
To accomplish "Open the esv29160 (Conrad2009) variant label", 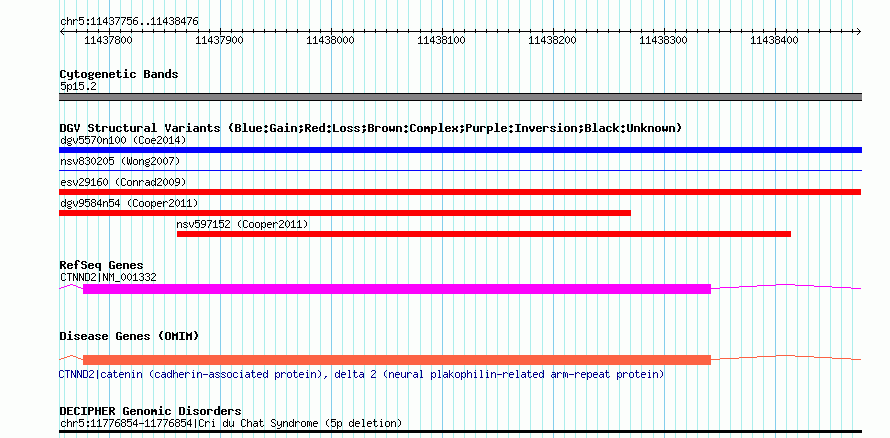I will pyautogui.click(x=123, y=182).
